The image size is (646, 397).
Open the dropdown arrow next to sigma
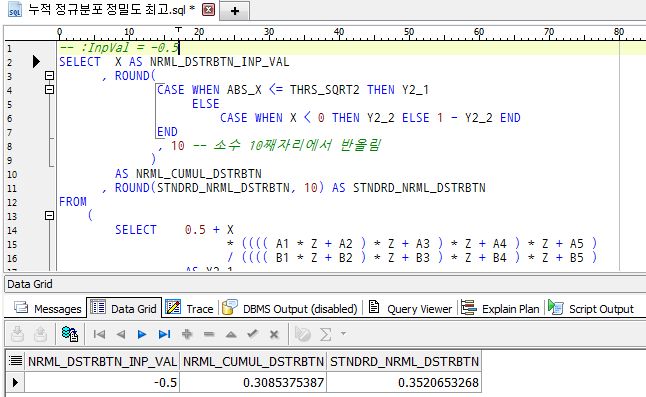click(x=343, y=333)
